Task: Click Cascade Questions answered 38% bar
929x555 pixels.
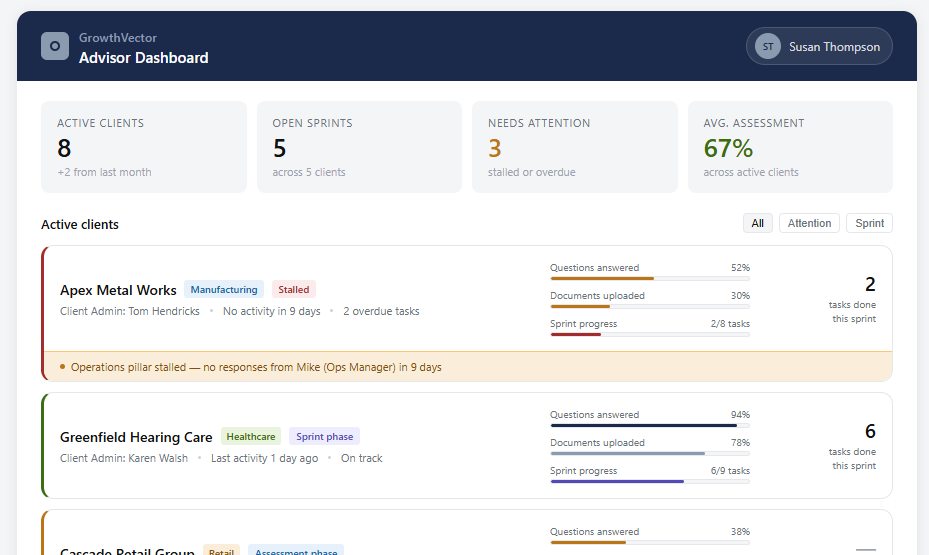Action: 650,542
